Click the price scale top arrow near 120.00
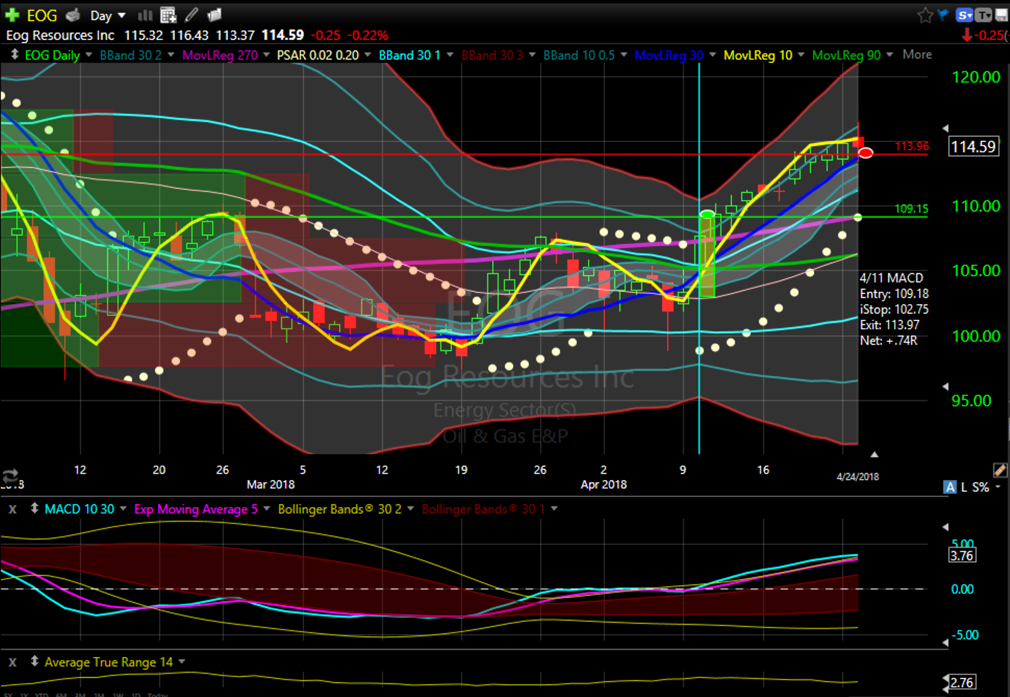 [946, 128]
